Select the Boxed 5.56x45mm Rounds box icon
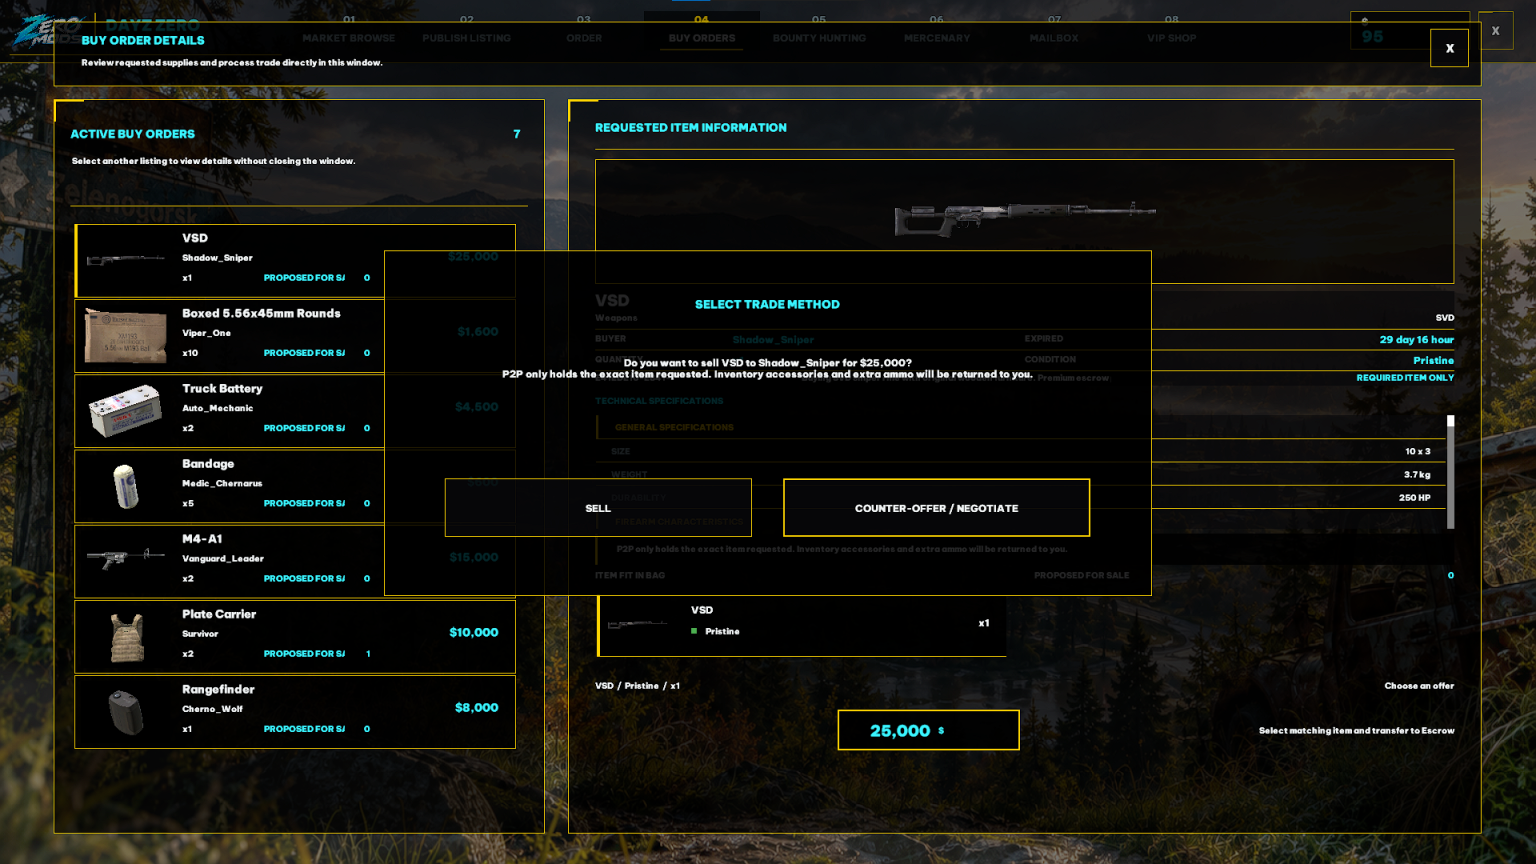The width and height of the screenshot is (1536, 864). coord(126,335)
